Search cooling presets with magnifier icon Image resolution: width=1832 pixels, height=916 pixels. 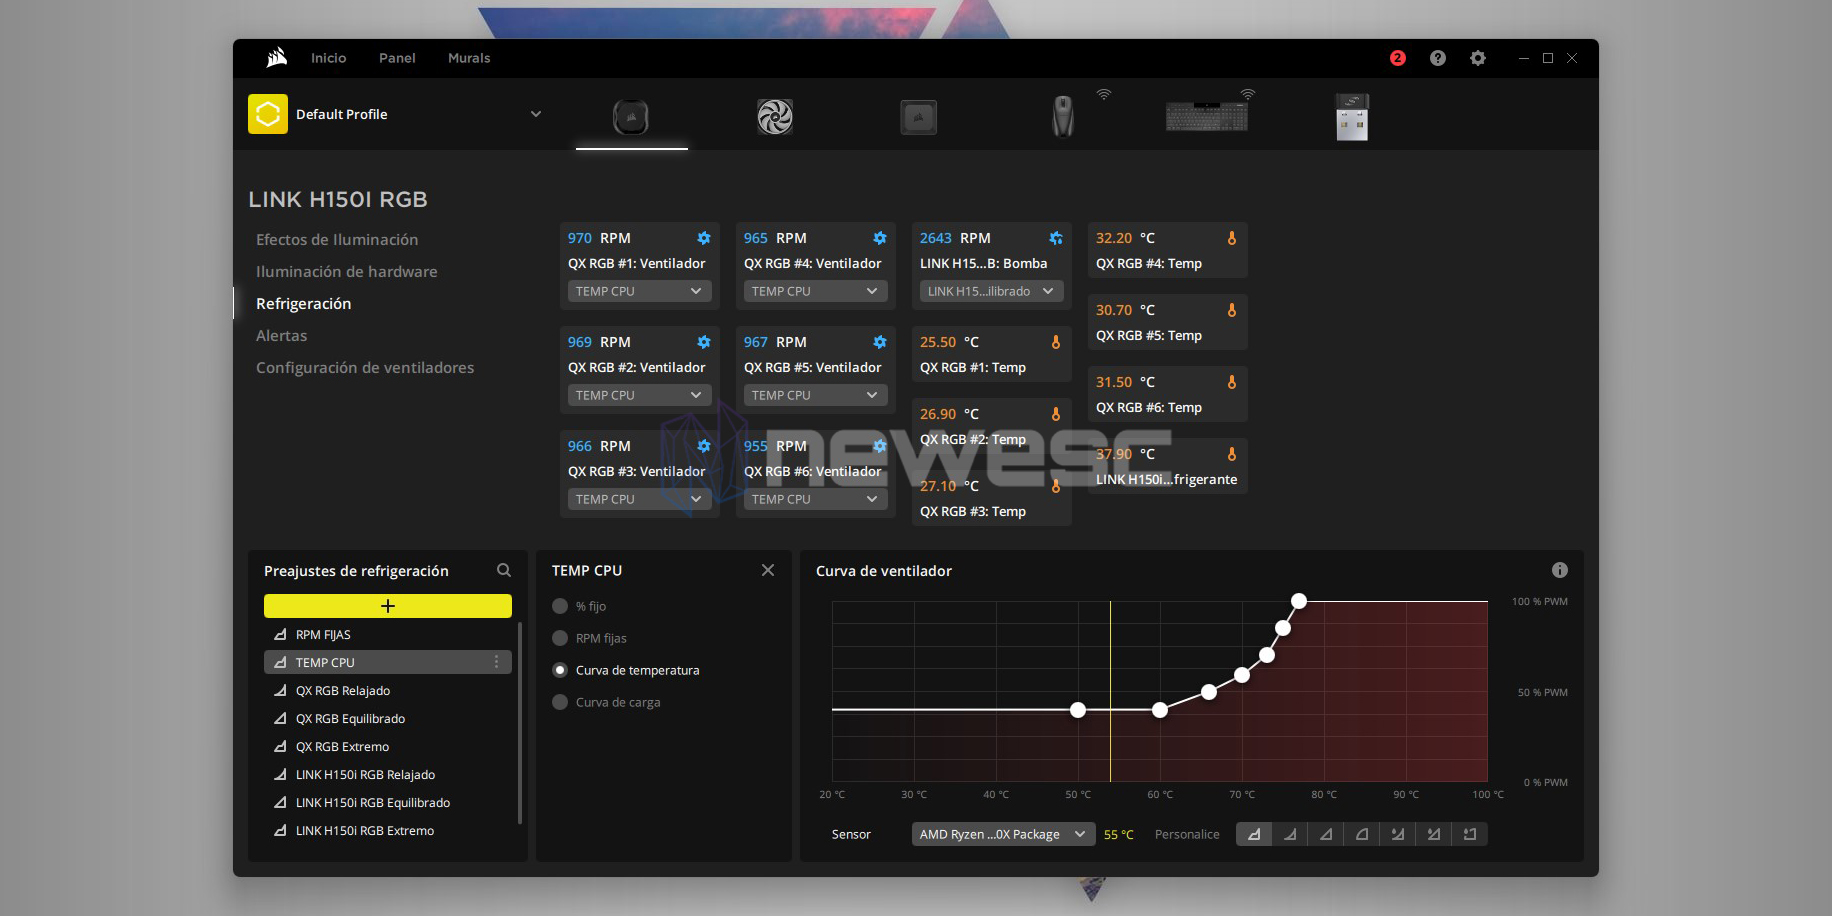(504, 570)
